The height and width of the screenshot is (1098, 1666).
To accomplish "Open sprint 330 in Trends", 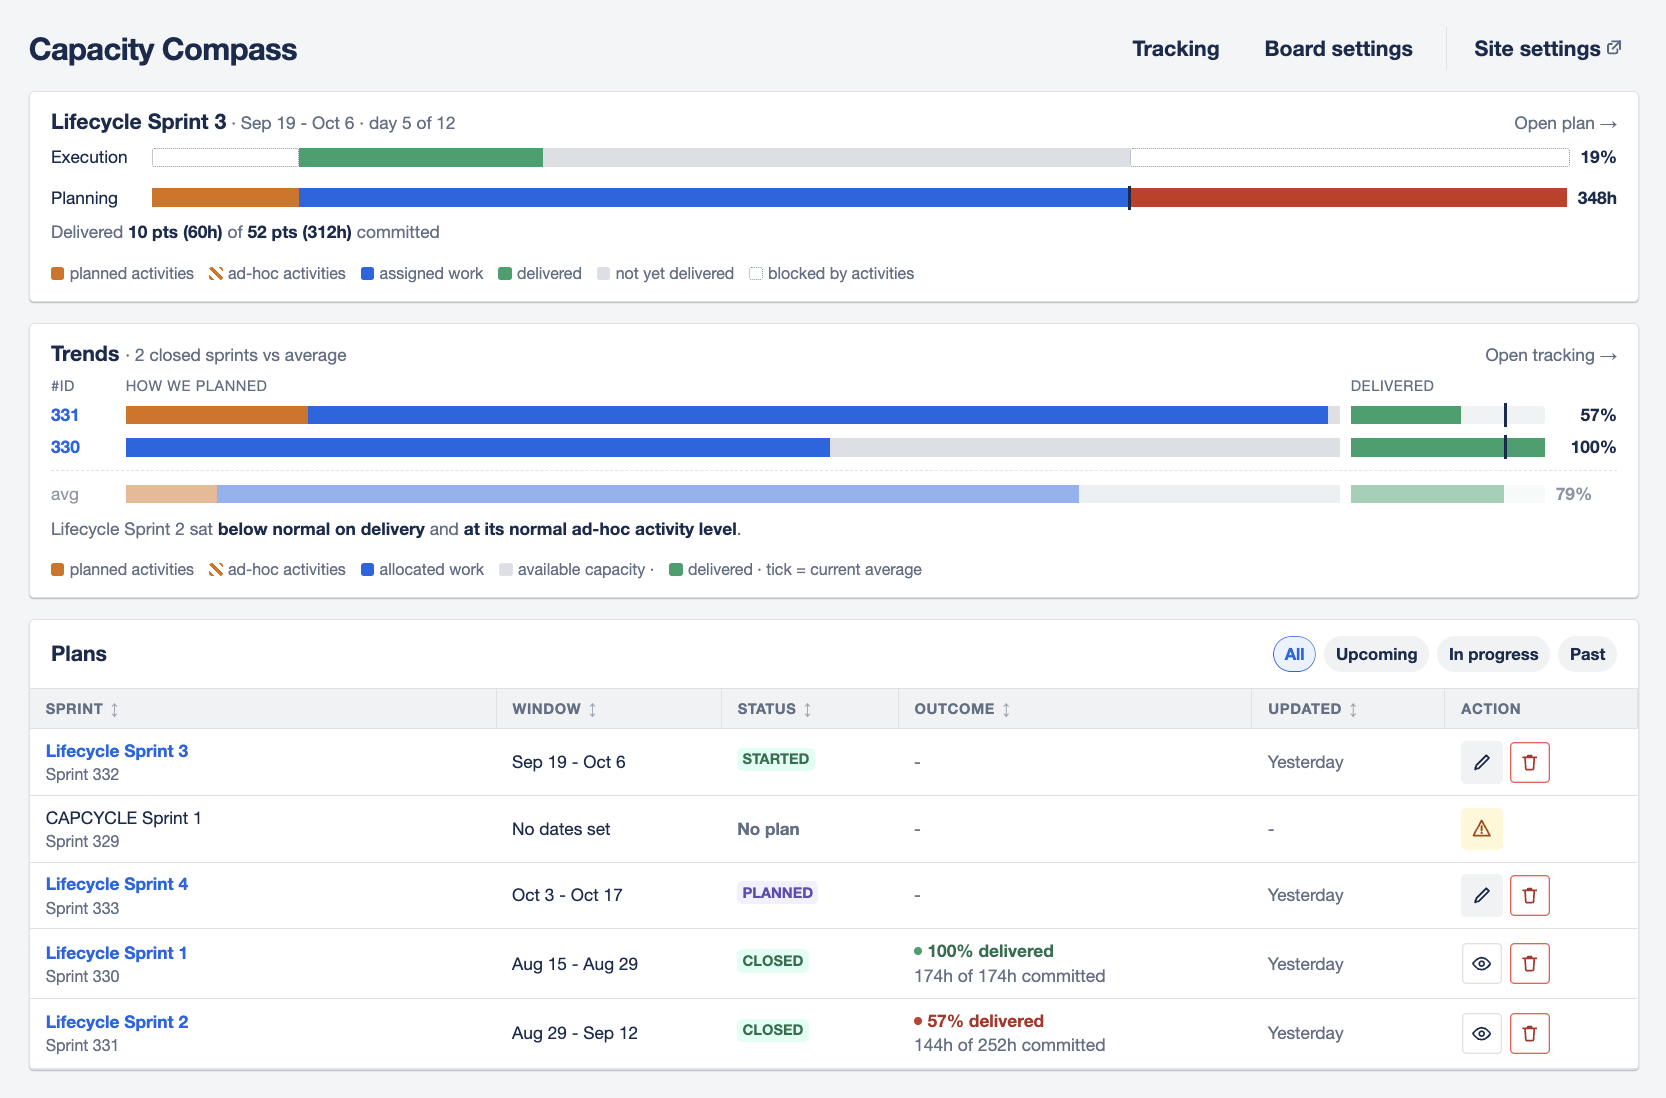I will [x=65, y=447].
